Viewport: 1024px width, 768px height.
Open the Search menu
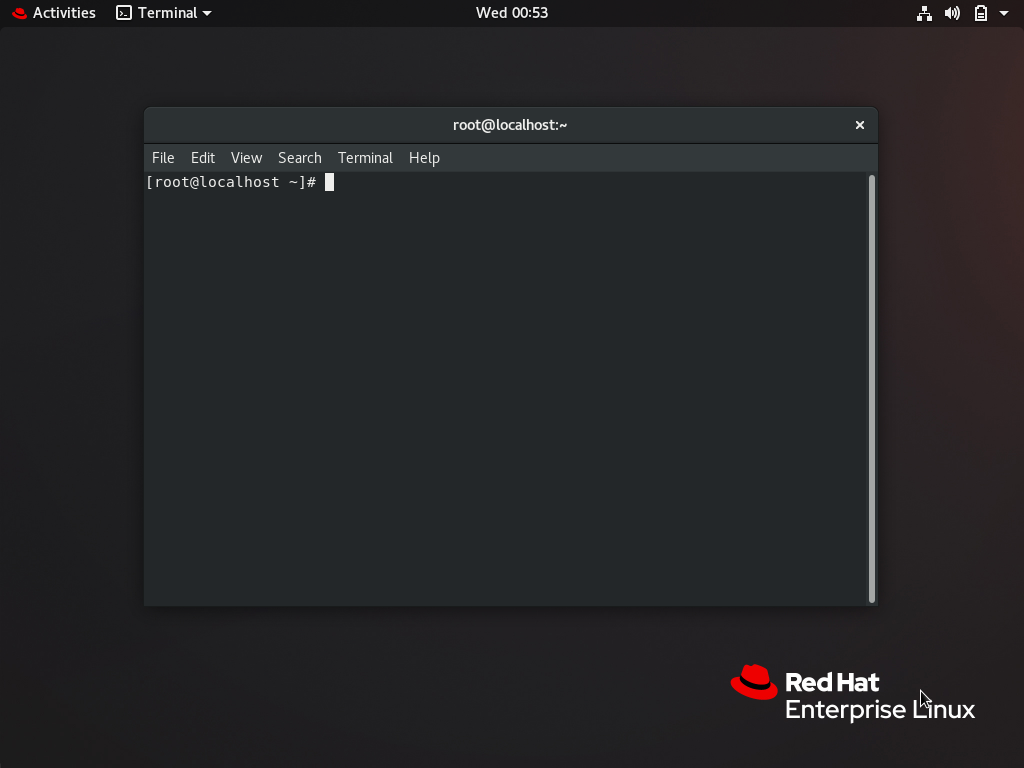tap(300, 158)
